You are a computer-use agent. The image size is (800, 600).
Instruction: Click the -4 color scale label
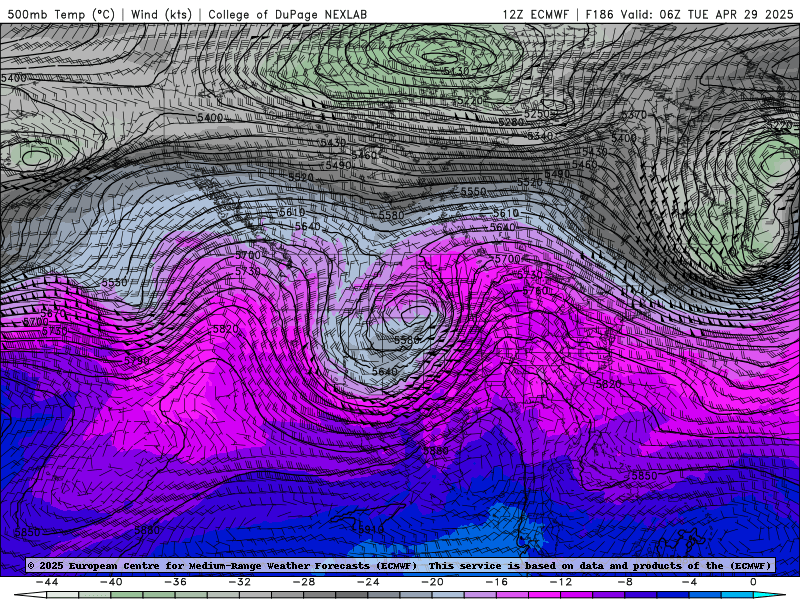click(690, 582)
